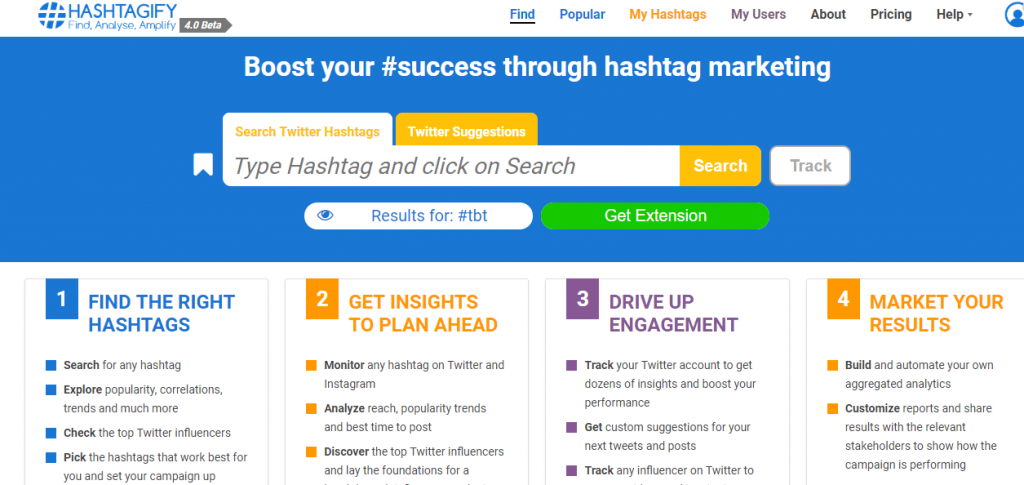Click the Get Insights To Plan Ahead heading
The image size is (1024, 485).
[423, 313]
